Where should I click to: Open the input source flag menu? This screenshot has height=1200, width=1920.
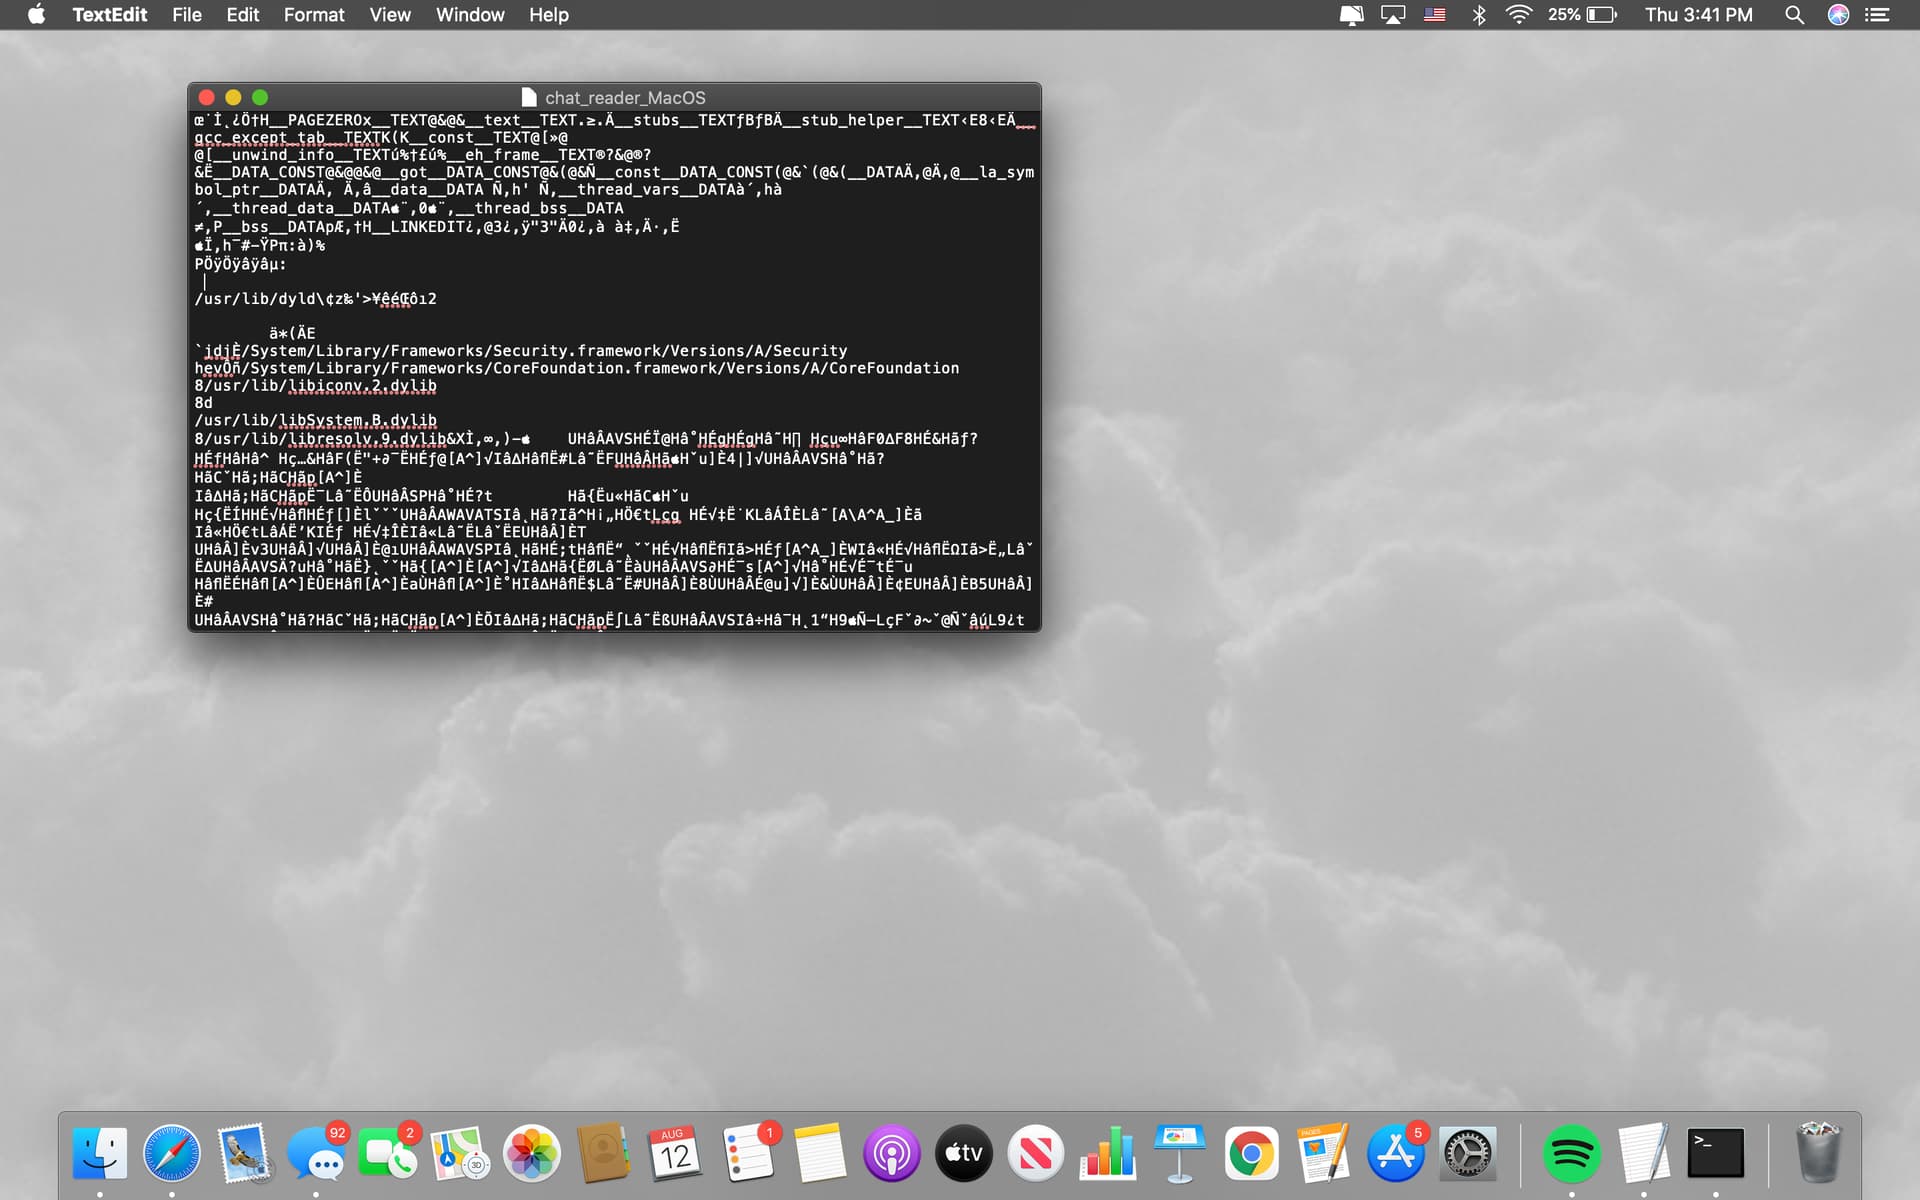(x=1435, y=15)
